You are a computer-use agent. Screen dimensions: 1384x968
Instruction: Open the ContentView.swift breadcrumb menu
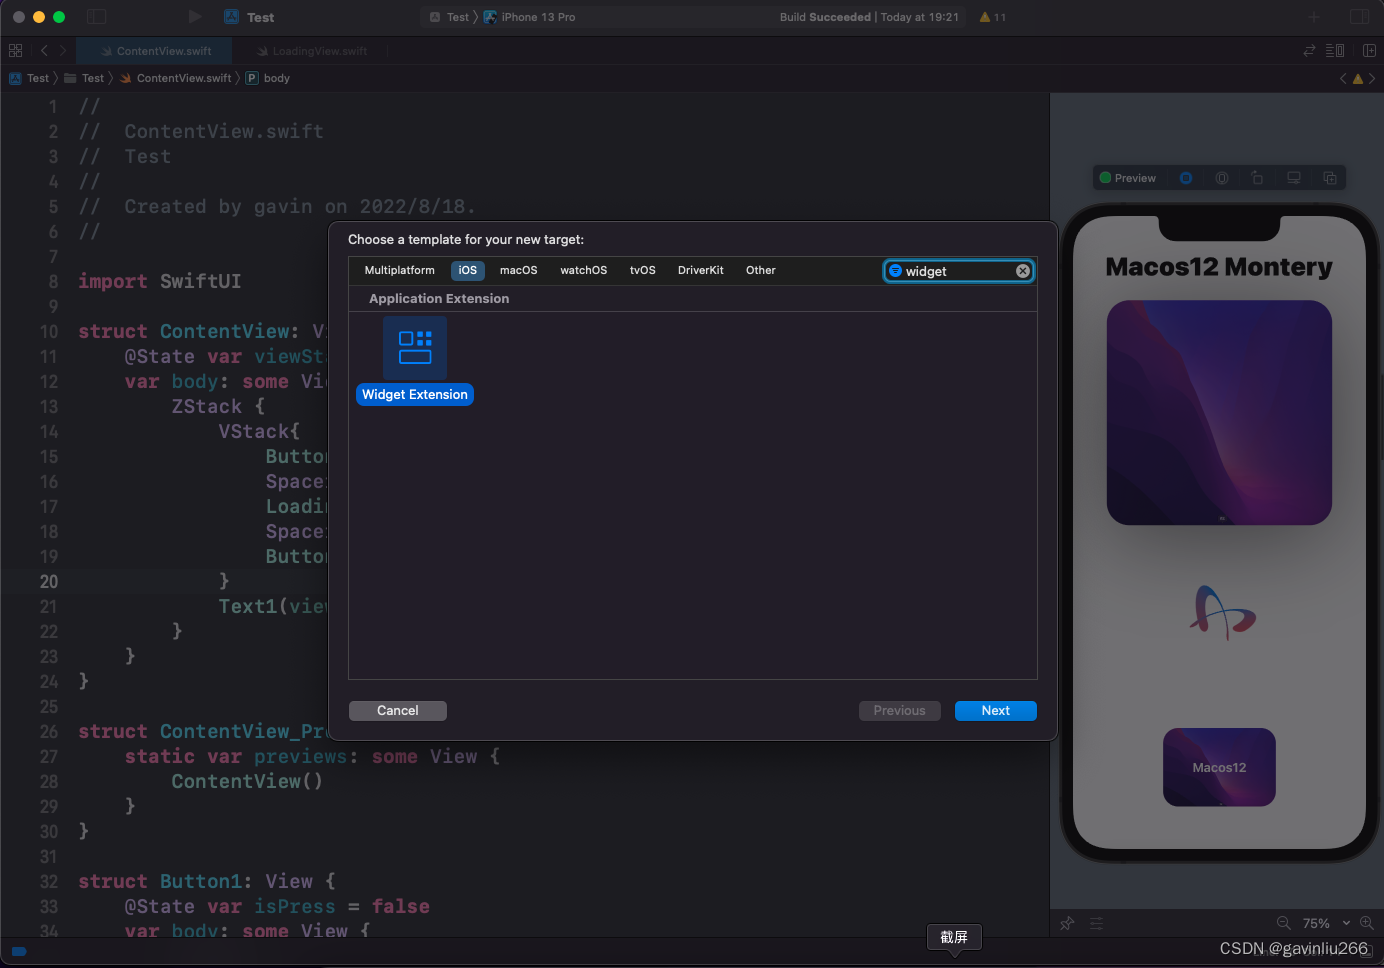(176, 78)
